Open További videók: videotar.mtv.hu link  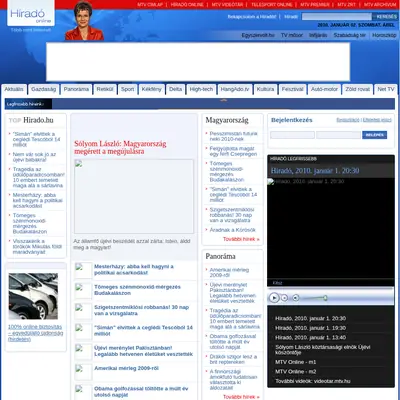[x=313, y=381]
